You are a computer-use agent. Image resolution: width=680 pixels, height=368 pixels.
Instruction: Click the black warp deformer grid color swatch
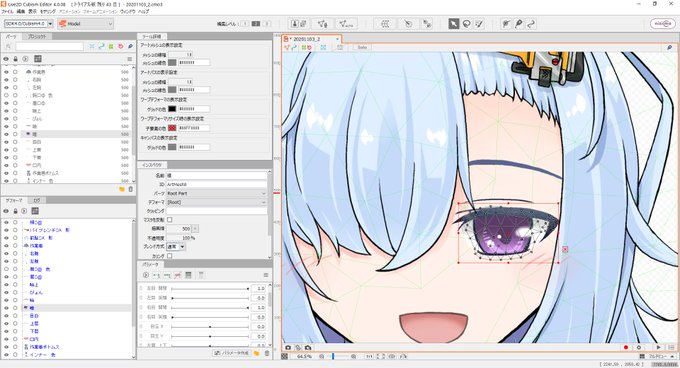pos(172,109)
